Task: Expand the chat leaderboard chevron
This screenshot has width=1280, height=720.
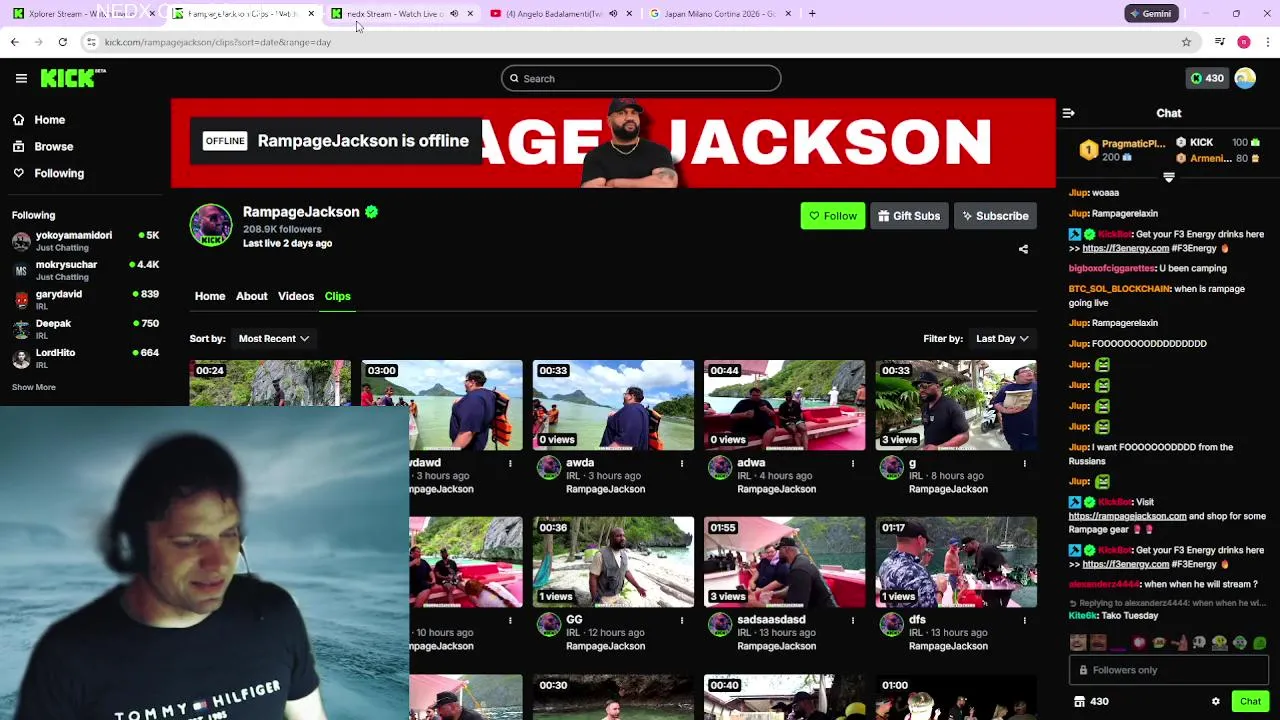Action: 1168,177
